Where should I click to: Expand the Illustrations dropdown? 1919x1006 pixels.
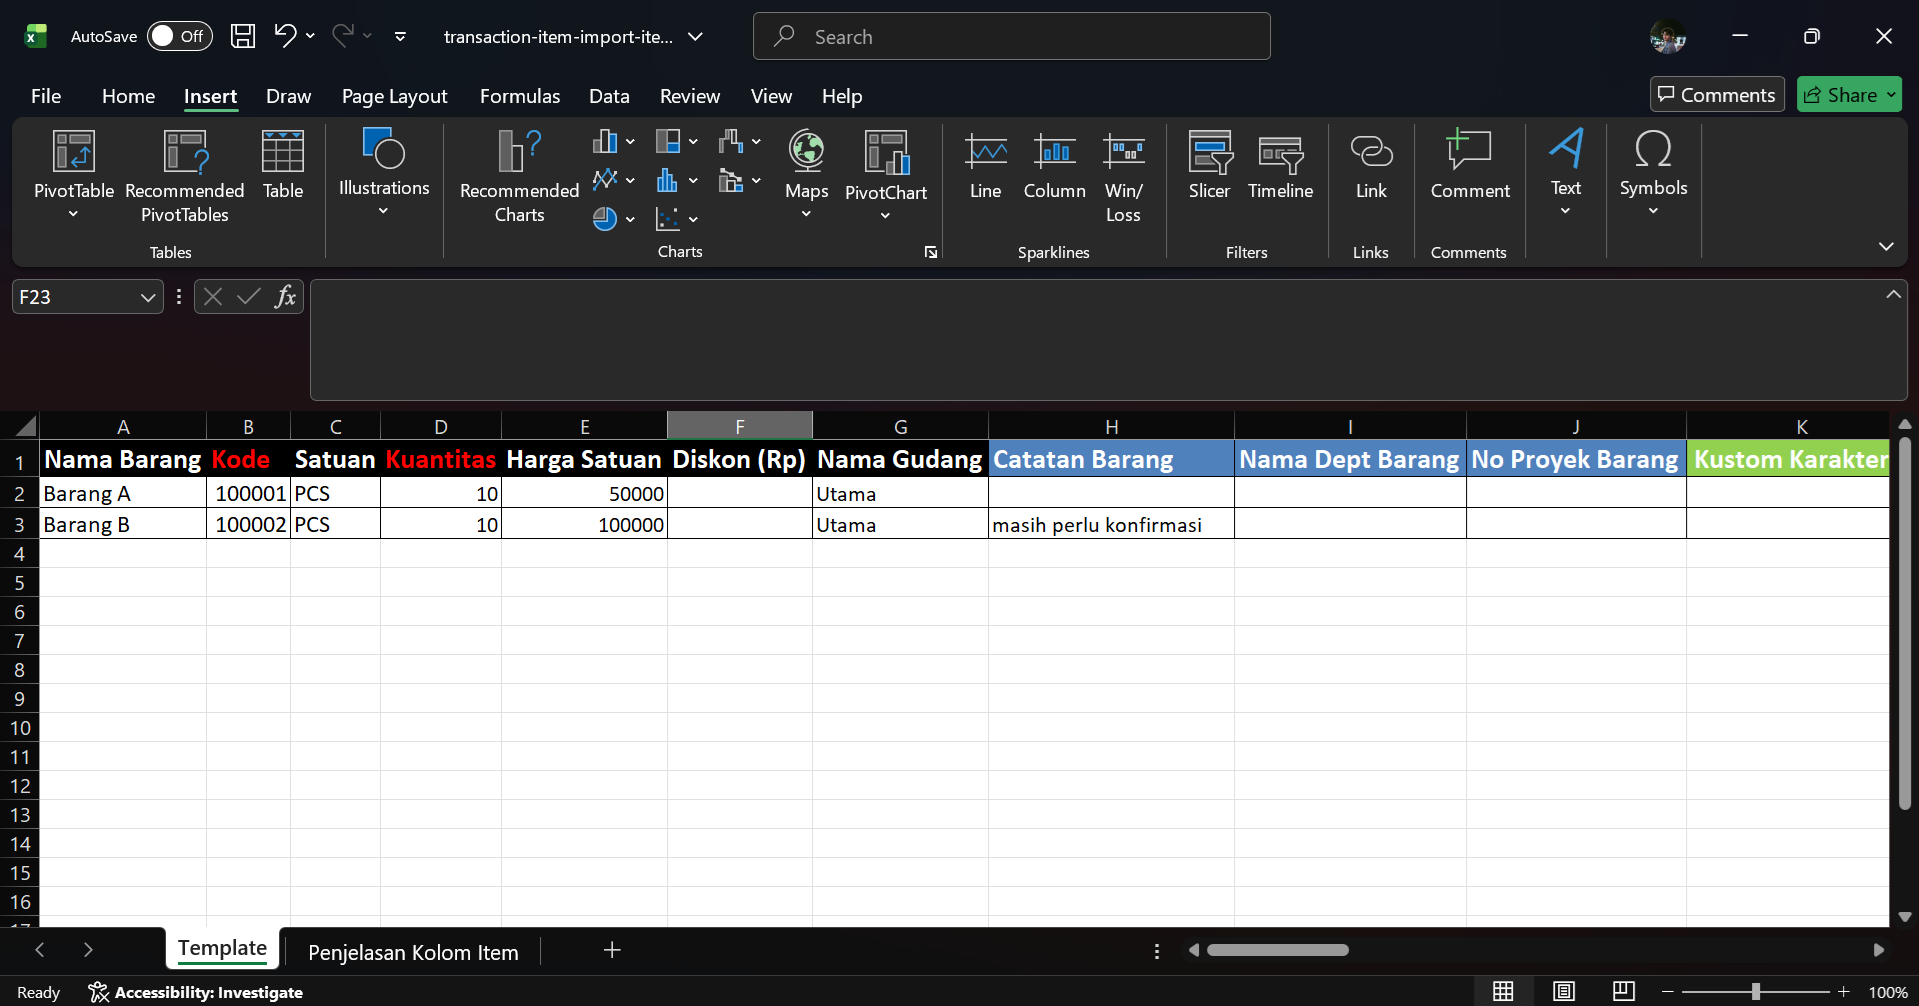click(383, 175)
